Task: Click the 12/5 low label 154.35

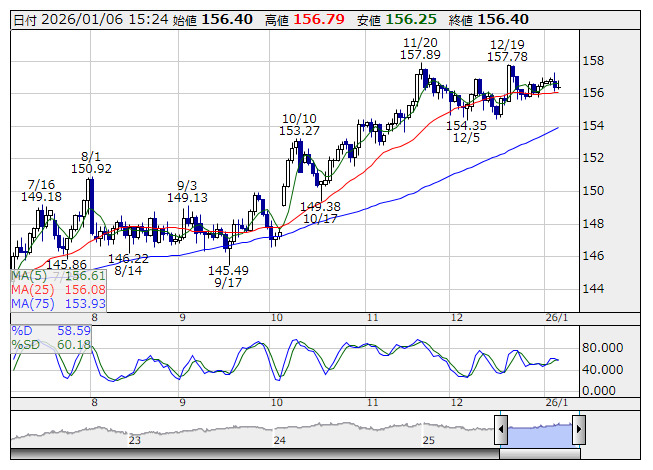Action: click(x=466, y=126)
